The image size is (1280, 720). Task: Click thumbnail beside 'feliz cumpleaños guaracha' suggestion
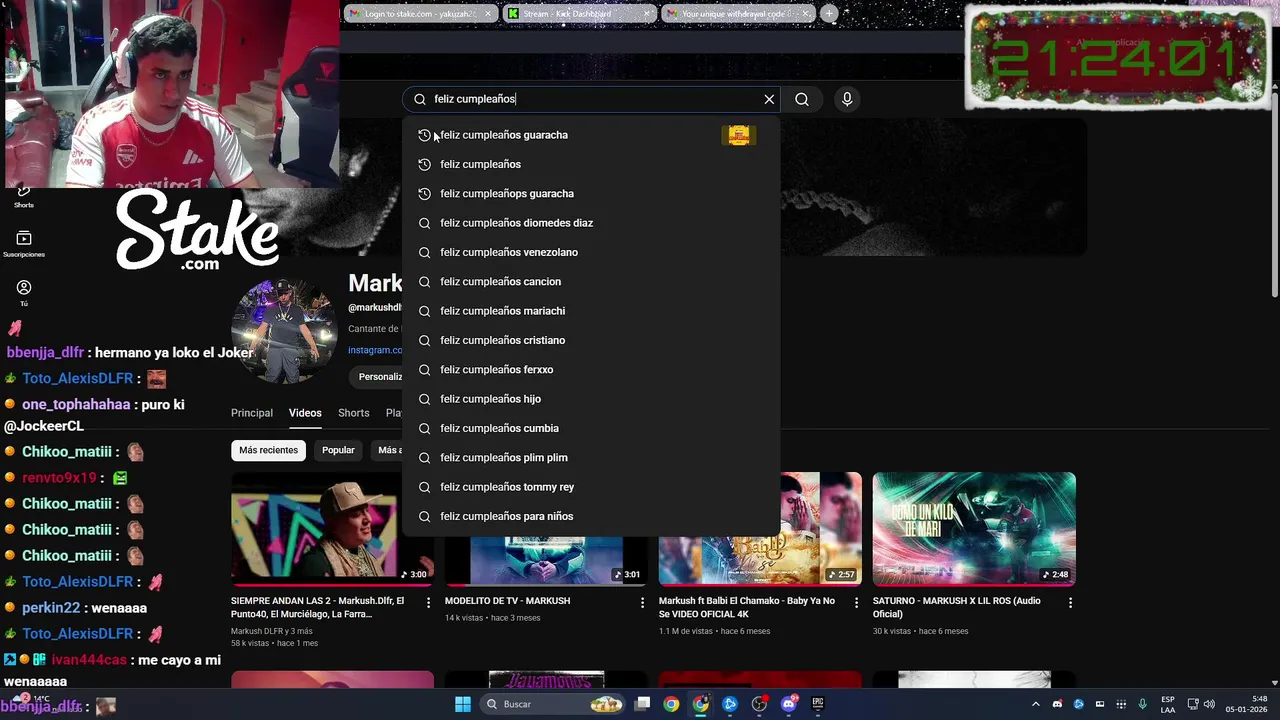739,135
